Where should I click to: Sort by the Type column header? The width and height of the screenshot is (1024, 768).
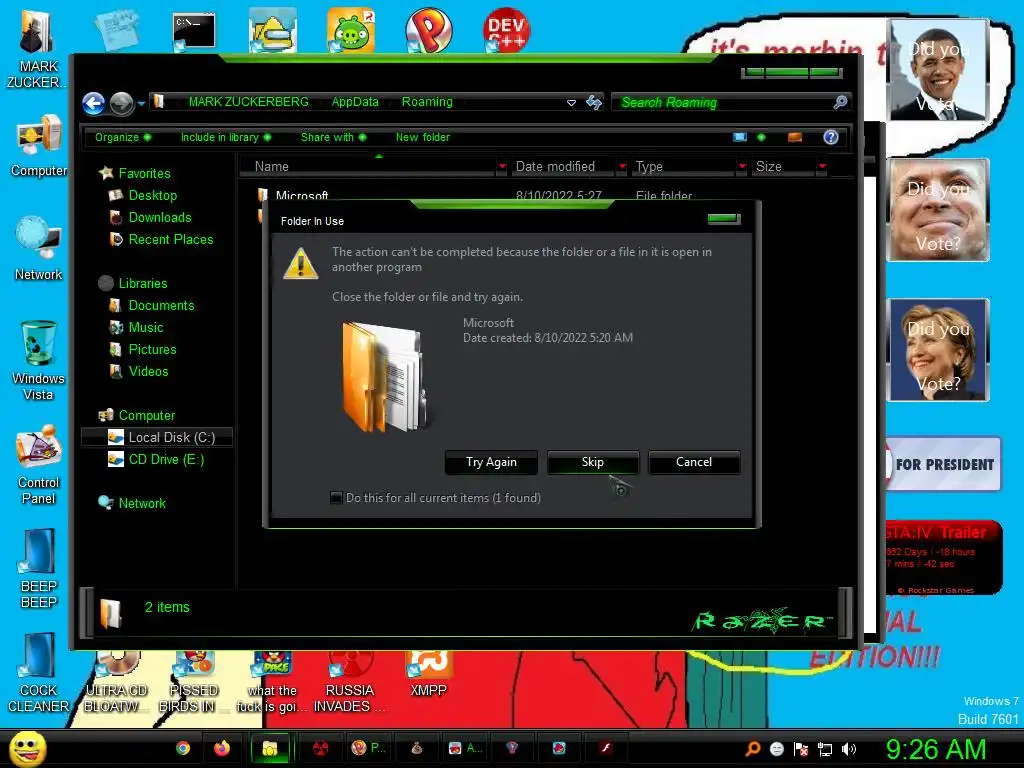[x=682, y=167]
